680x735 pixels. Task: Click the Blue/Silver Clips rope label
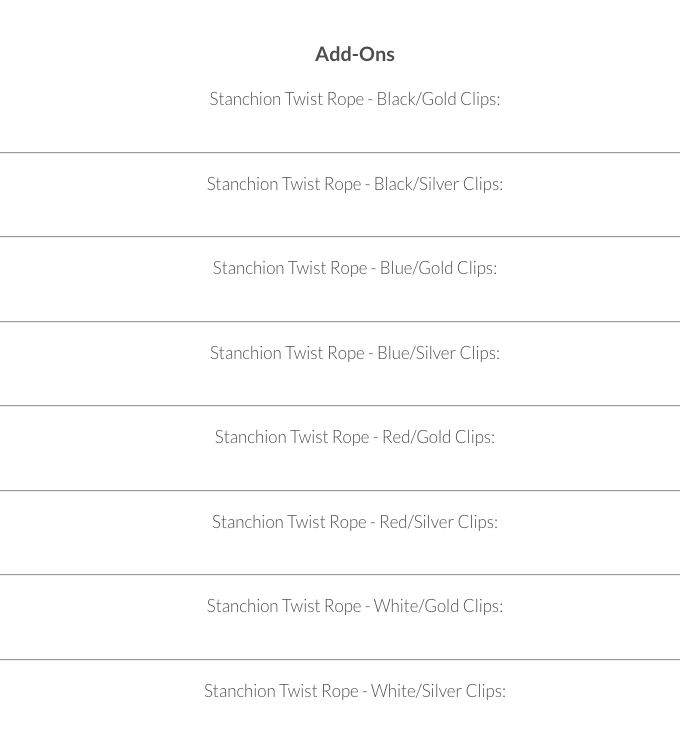(x=354, y=352)
